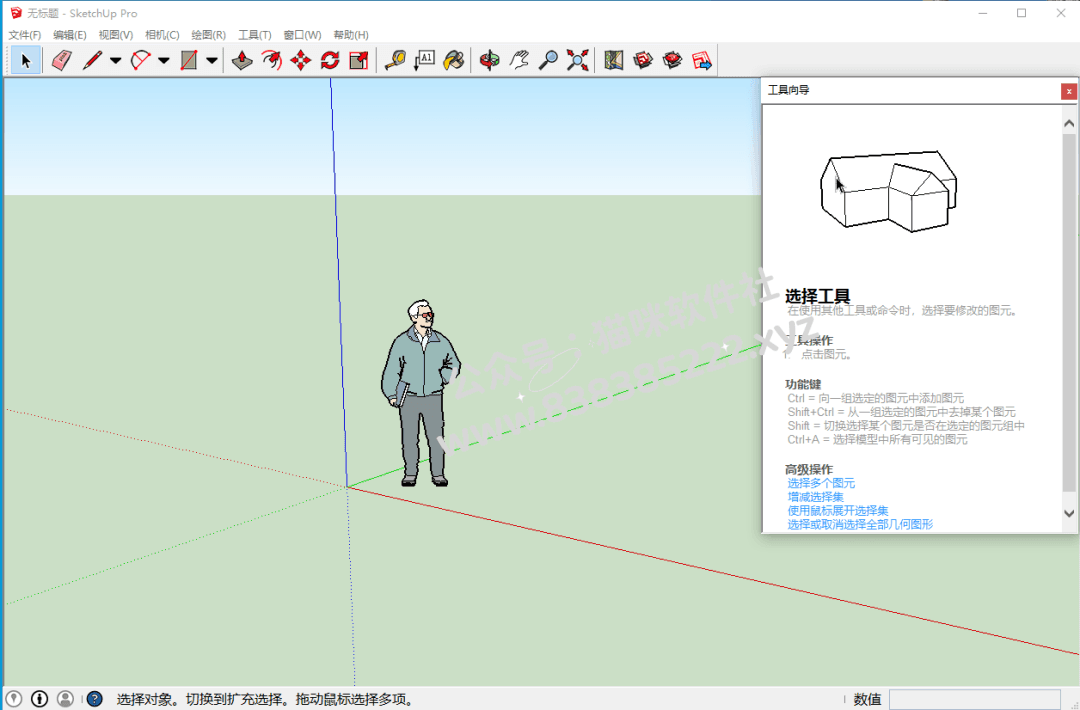Viewport: 1080px width, 710px height.
Task: Open the 选择或取消选择全部几何图形 link
Action: pyautogui.click(x=860, y=525)
